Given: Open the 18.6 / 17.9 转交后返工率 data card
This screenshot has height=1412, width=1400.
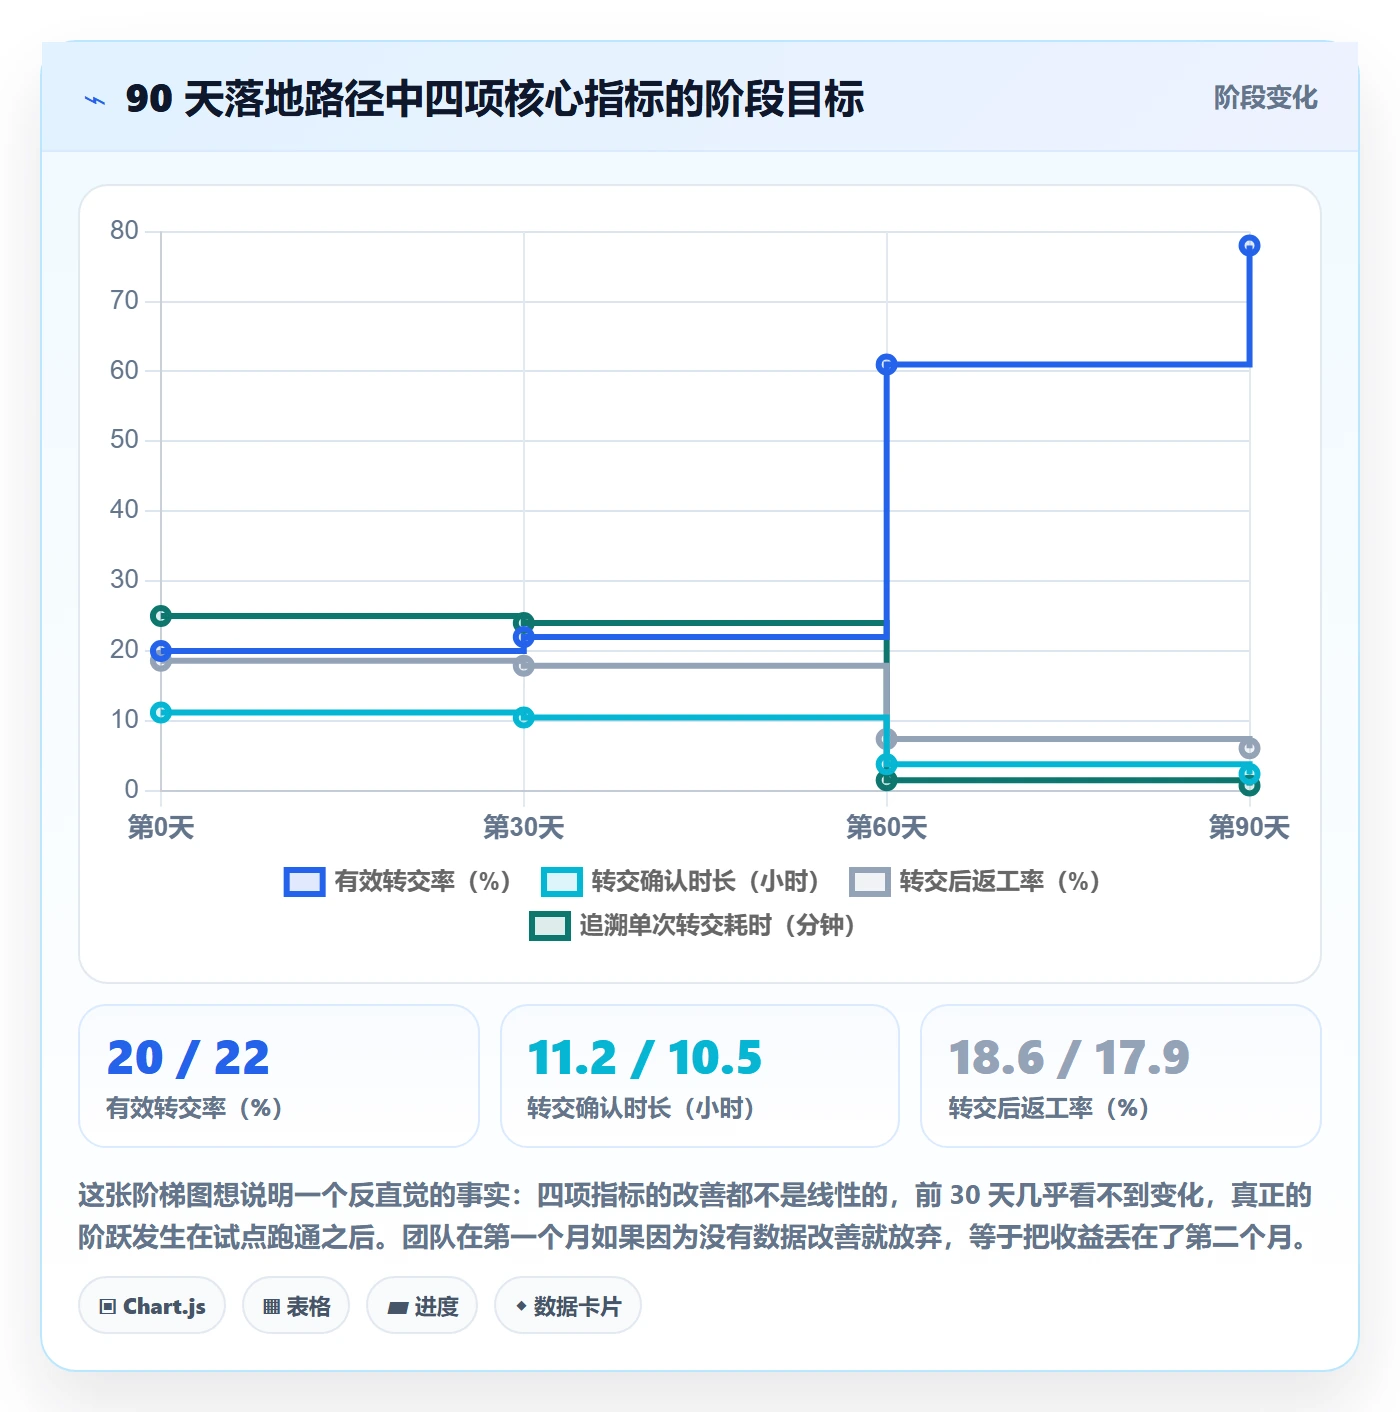Looking at the screenshot, I should click(1120, 1076).
